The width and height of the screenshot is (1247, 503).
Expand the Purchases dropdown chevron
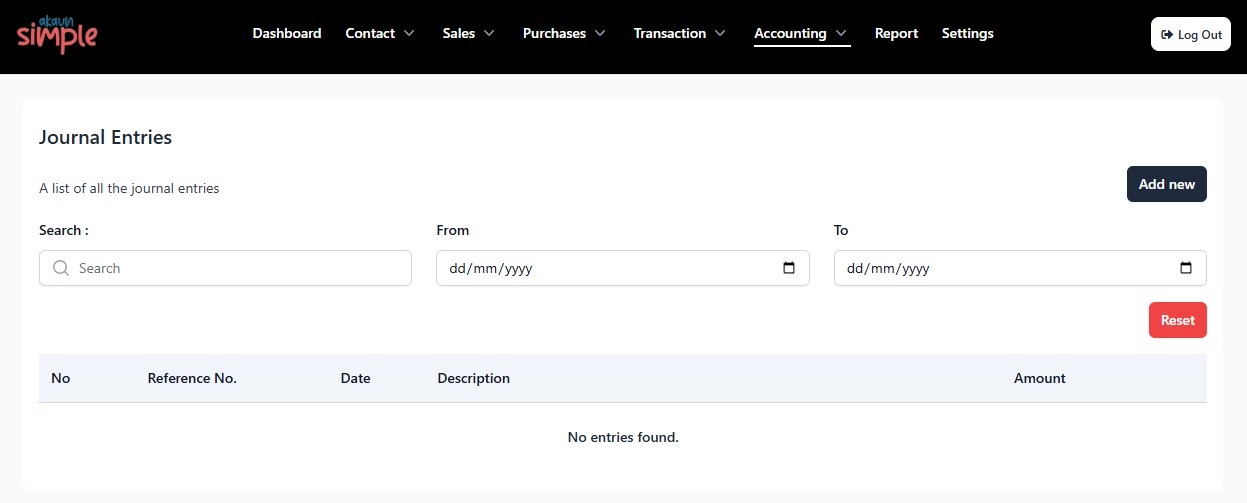click(600, 33)
